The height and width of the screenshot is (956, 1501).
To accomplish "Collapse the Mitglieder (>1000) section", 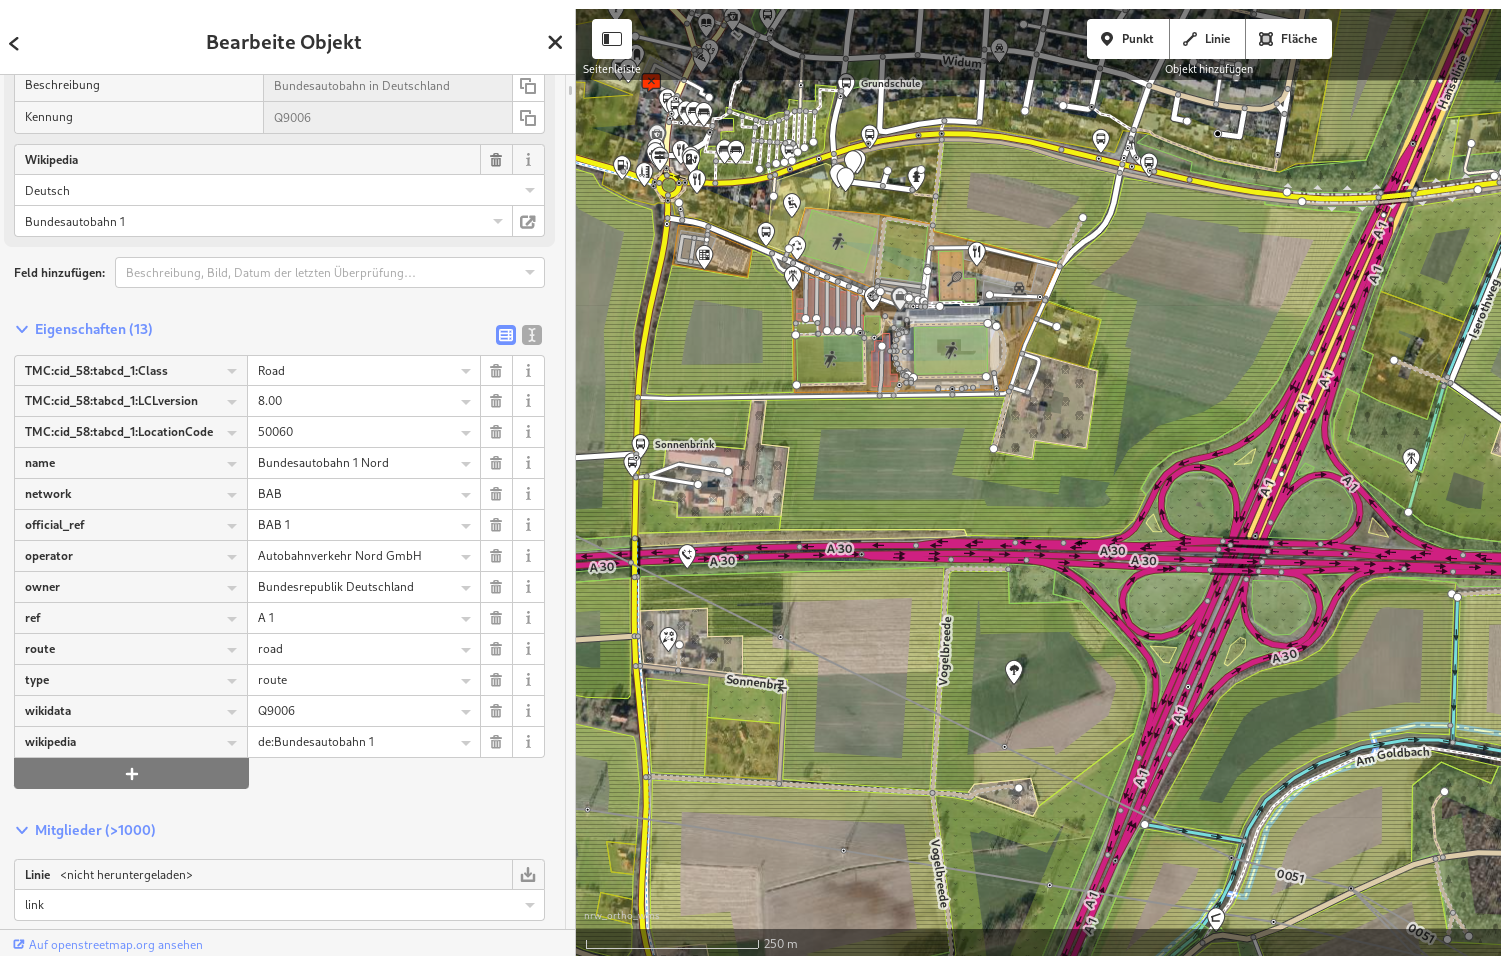I will [86, 830].
